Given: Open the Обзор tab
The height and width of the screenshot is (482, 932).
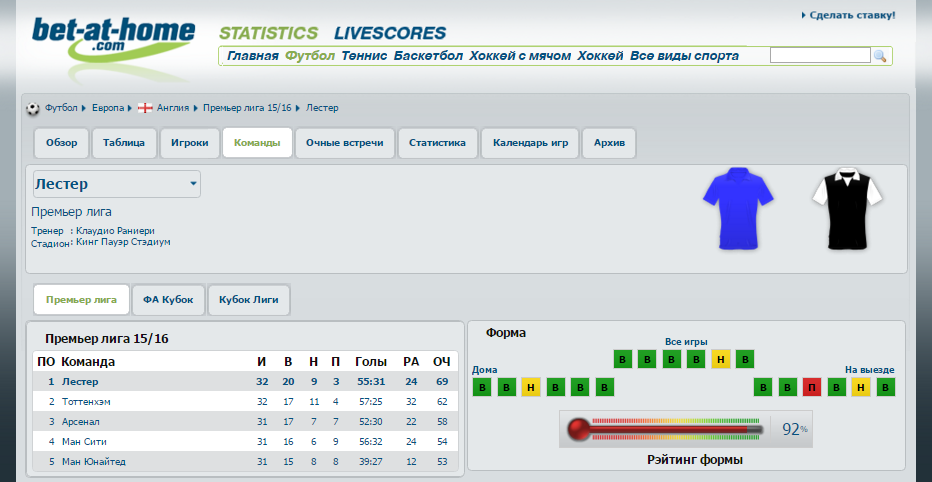Looking at the screenshot, I should [x=62, y=143].
